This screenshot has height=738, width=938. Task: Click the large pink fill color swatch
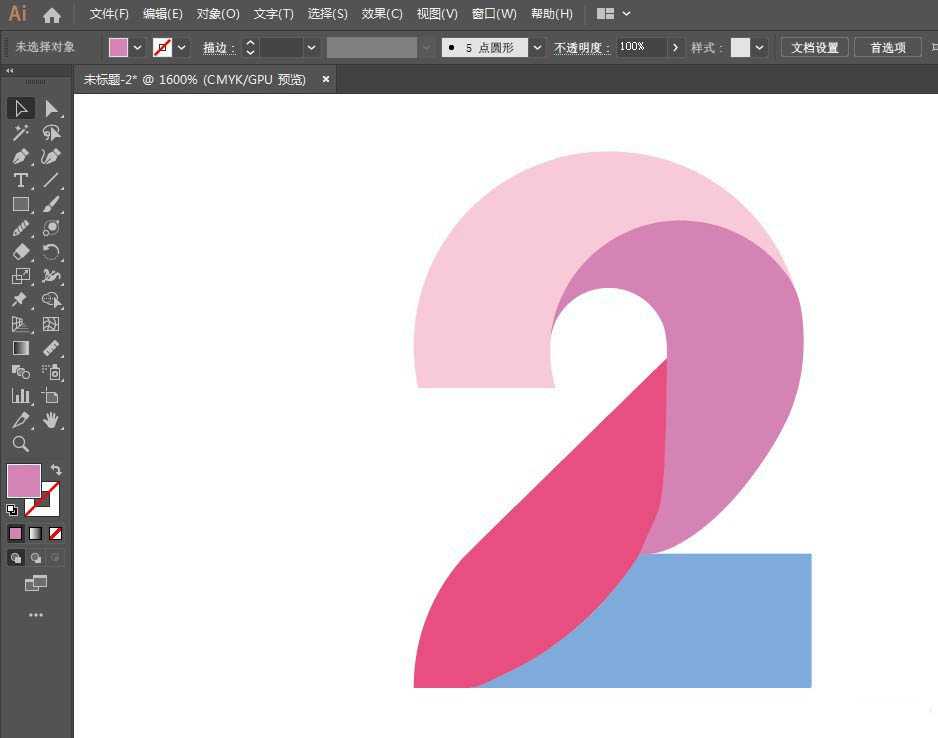(x=24, y=481)
